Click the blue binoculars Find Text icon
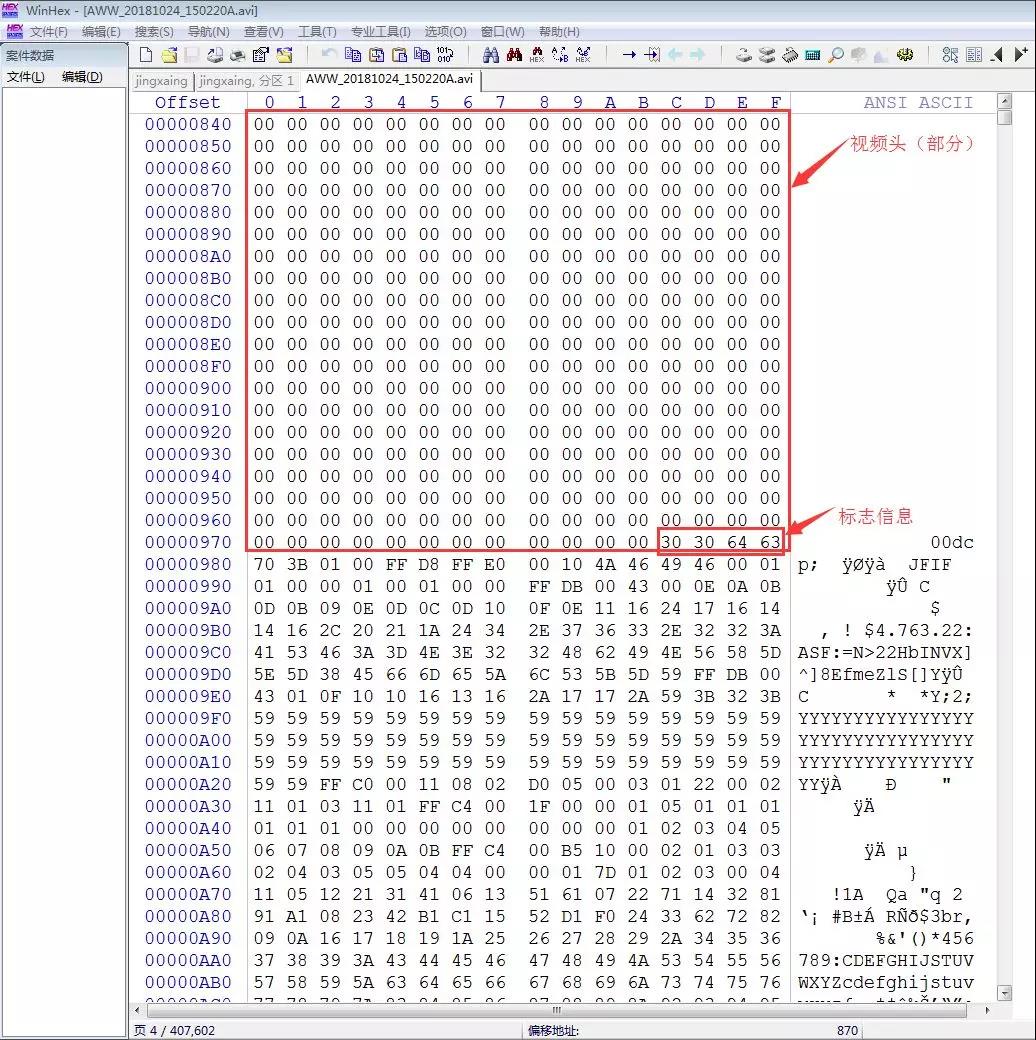 491,54
